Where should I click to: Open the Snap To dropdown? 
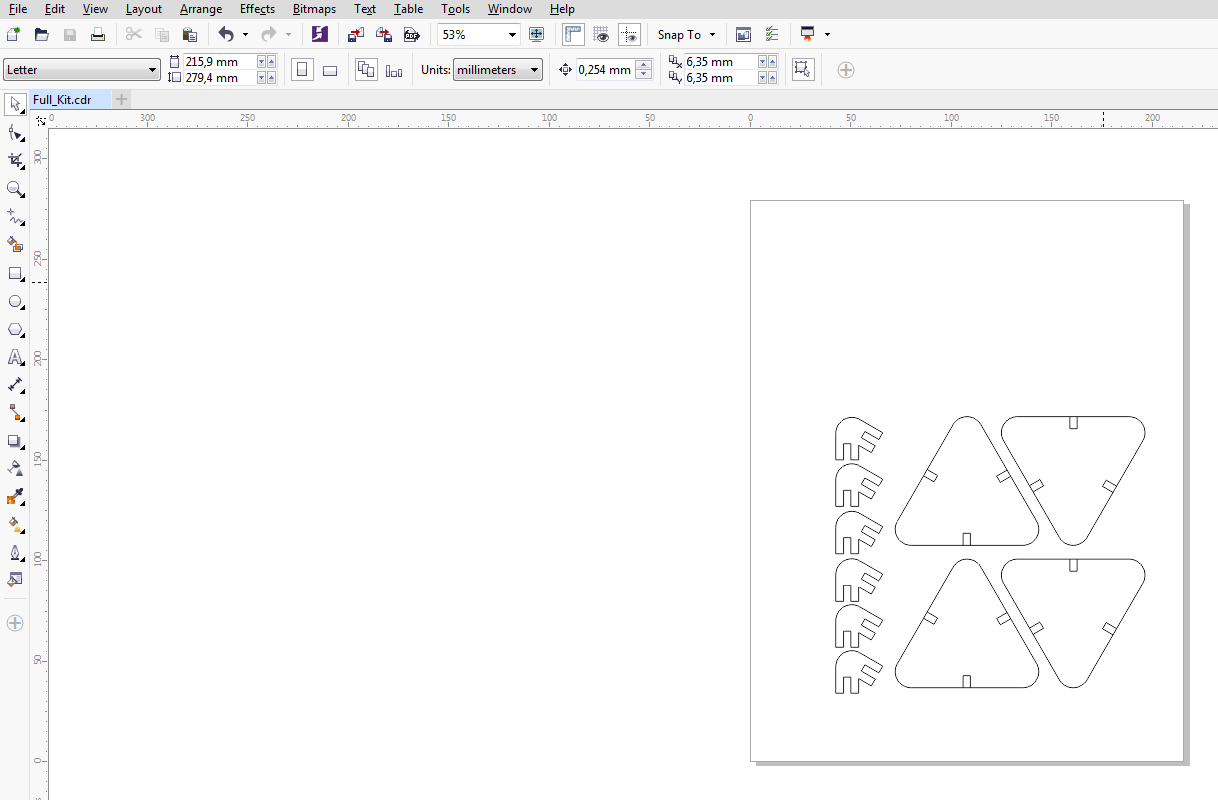pos(686,34)
